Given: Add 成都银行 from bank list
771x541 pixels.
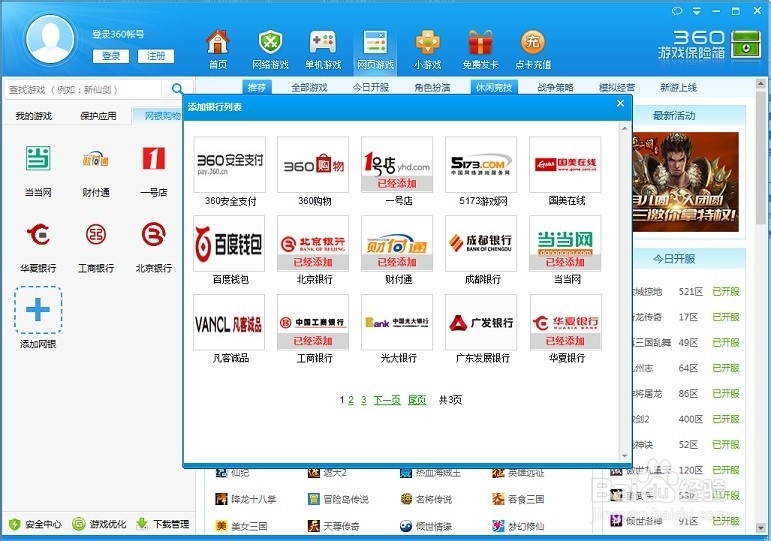Looking at the screenshot, I should pos(481,243).
